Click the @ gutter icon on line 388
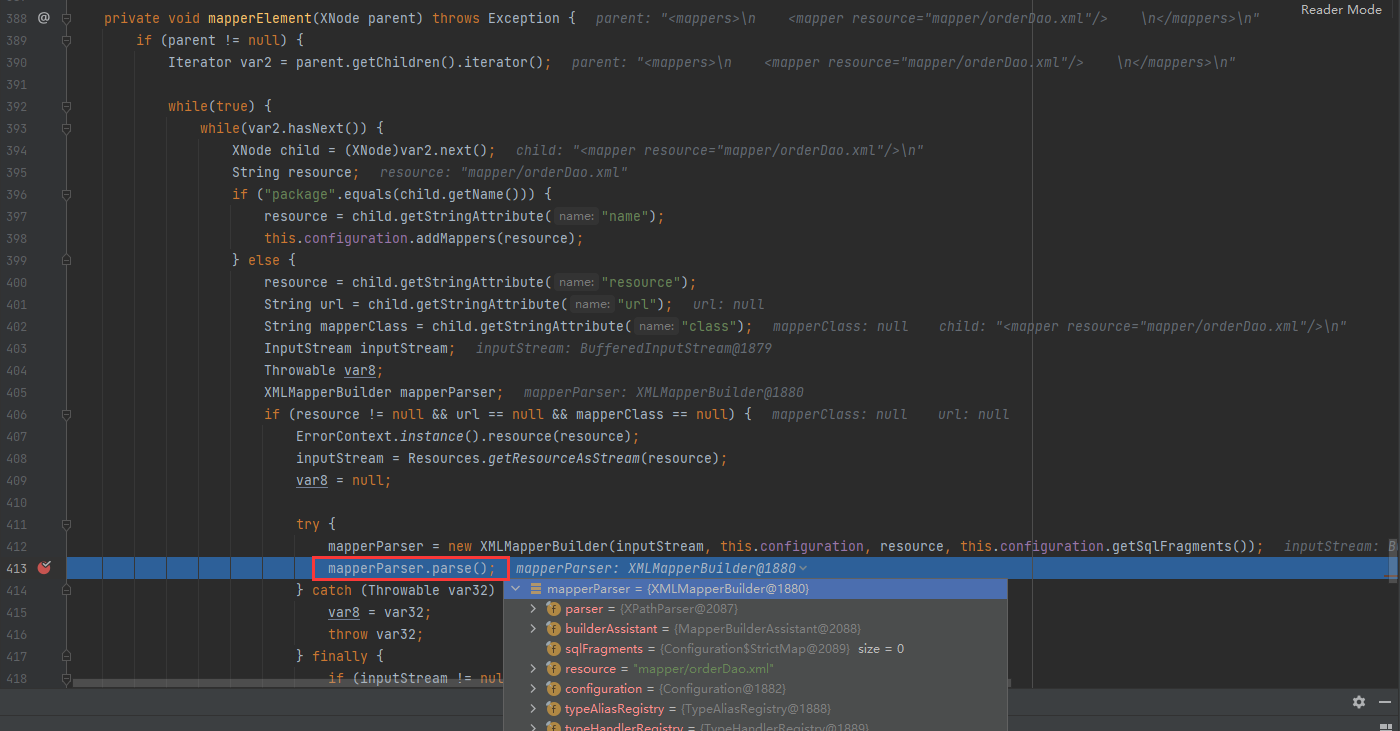Image resolution: width=1400 pixels, height=731 pixels. click(44, 18)
